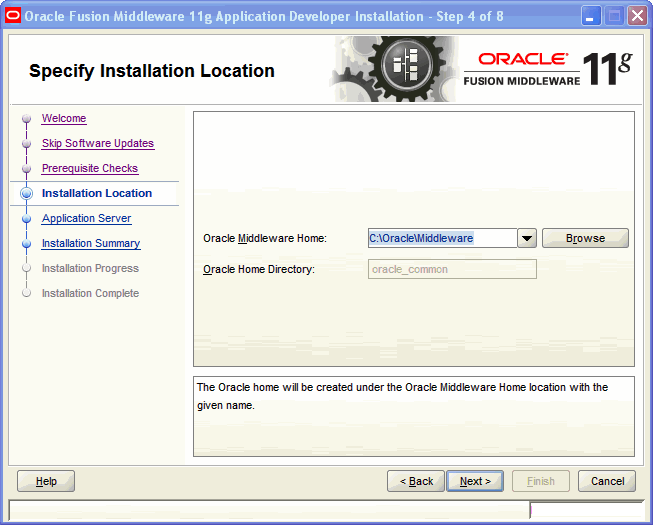Click inside the Oracle Middleware Home field
Viewport: 653px width, 525px height.
442,238
